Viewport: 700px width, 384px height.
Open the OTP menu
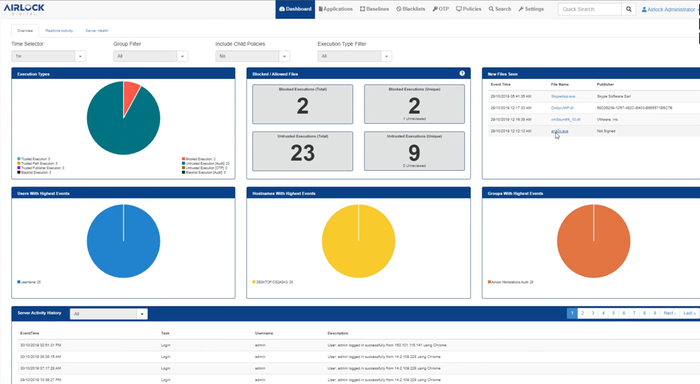tap(441, 9)
